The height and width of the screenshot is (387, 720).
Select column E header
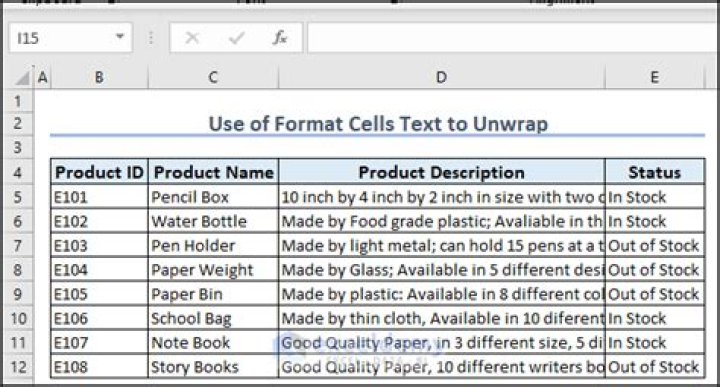click(655, 77)
